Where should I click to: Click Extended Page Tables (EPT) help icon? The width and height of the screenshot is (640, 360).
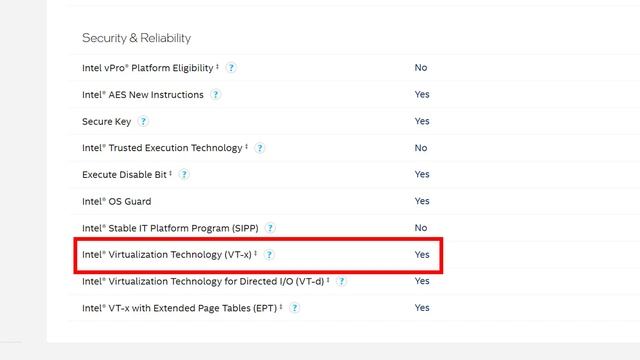[294, 308]
